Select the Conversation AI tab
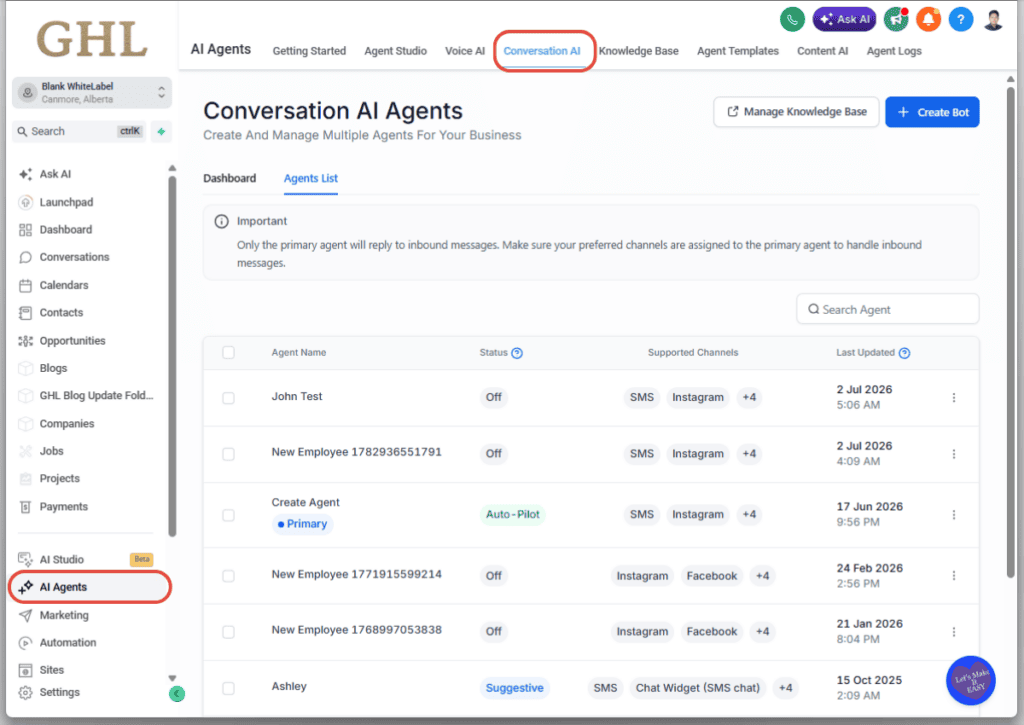 coord(541,51)
